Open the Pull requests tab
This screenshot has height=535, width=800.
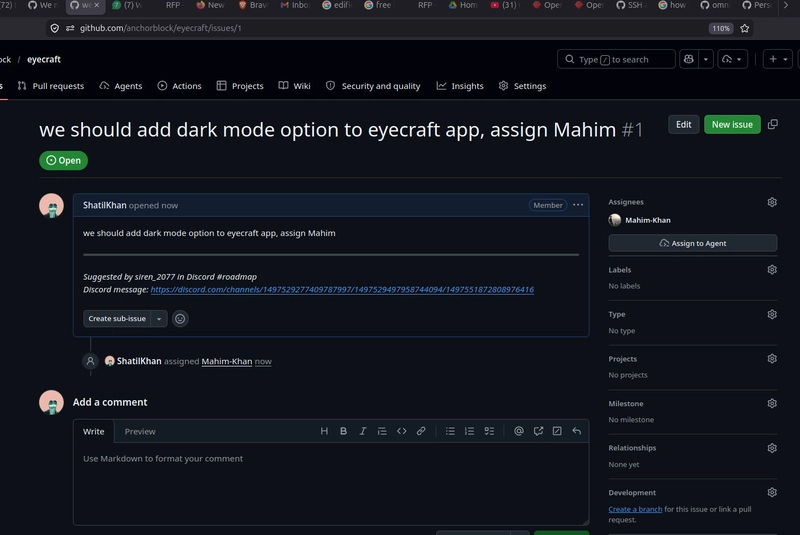[x=51, y=86]
